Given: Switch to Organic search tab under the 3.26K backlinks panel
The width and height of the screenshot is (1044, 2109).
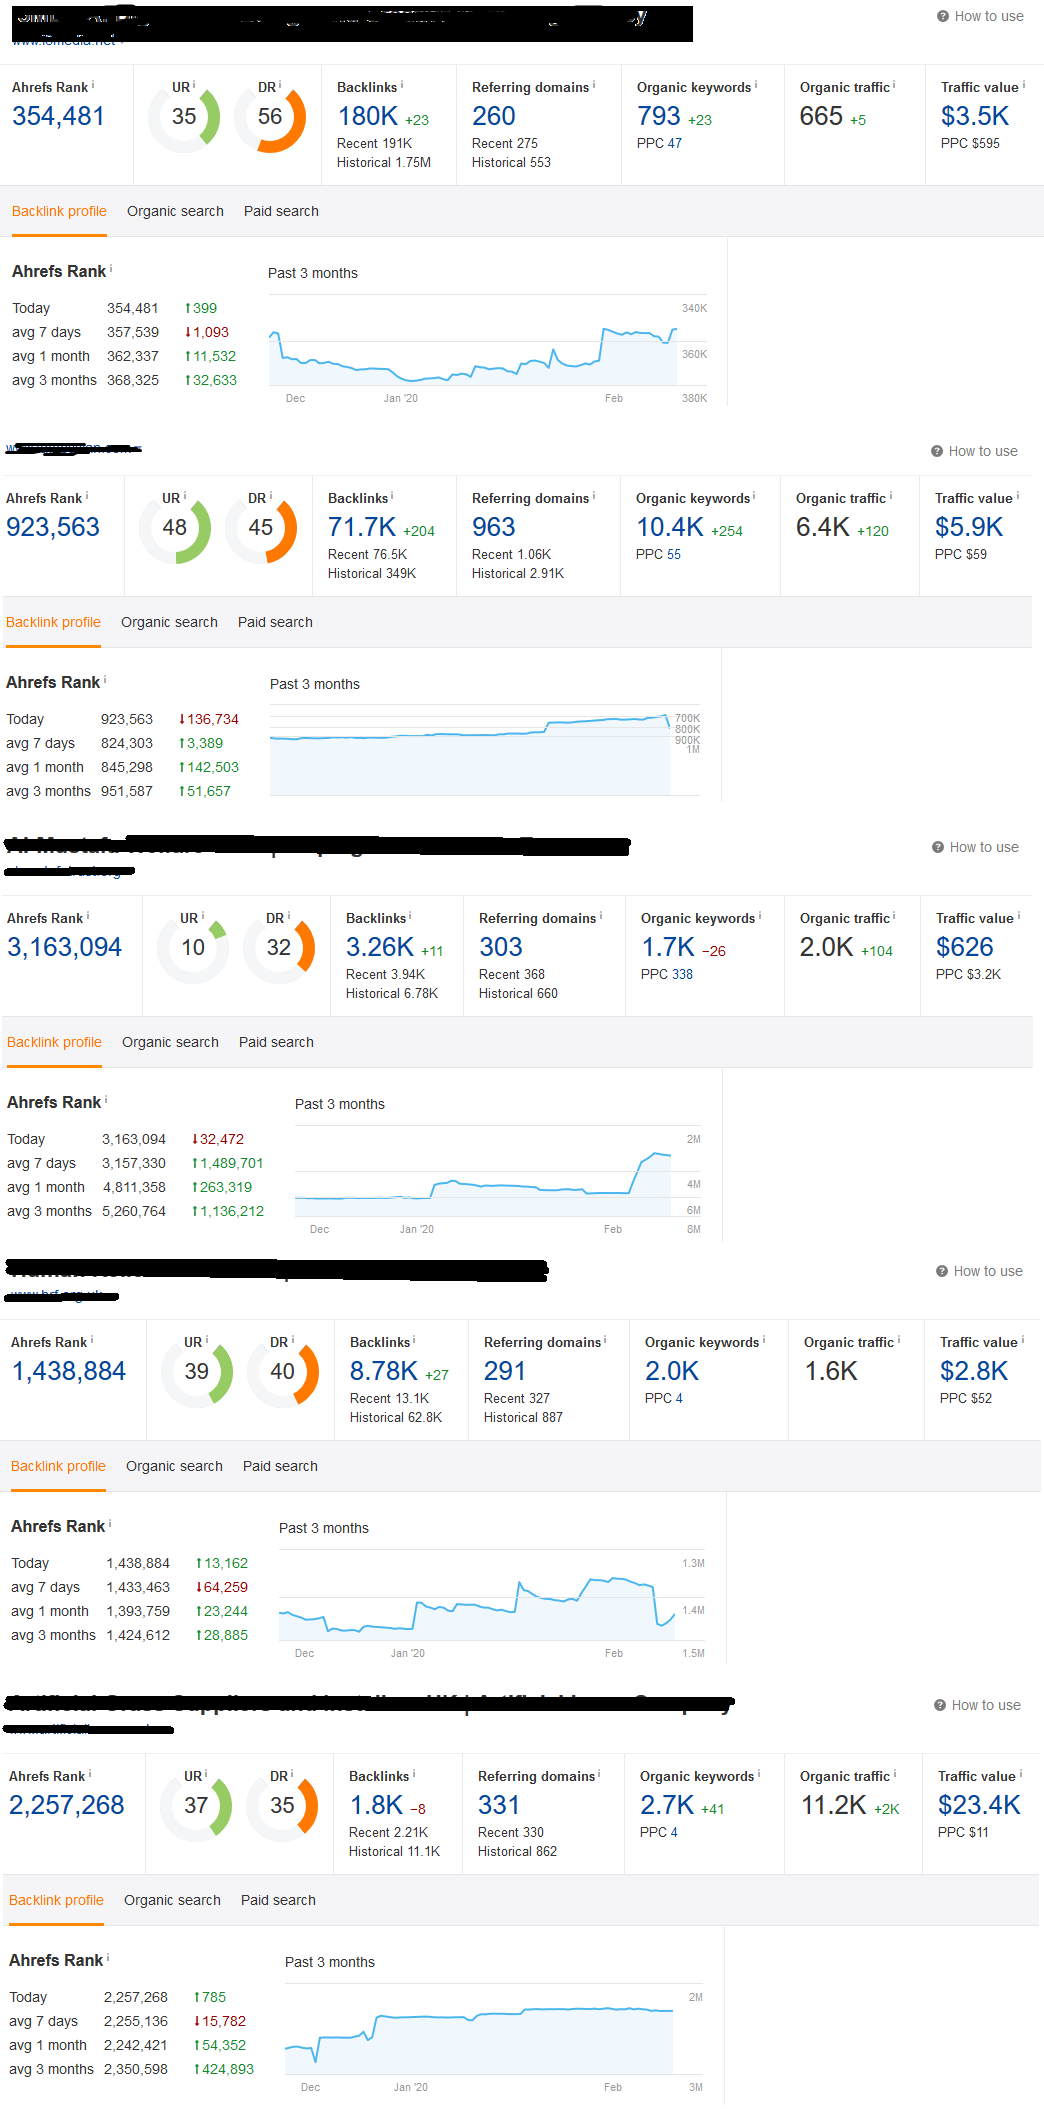Looking at the screenshot, I should coord(170,1042).
